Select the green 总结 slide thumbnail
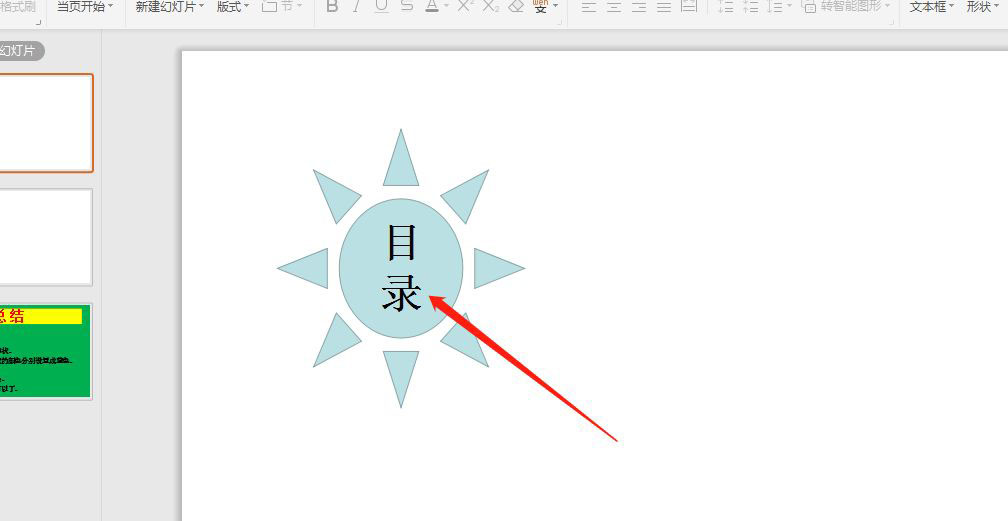1008x521 pixels. [46, 352]
